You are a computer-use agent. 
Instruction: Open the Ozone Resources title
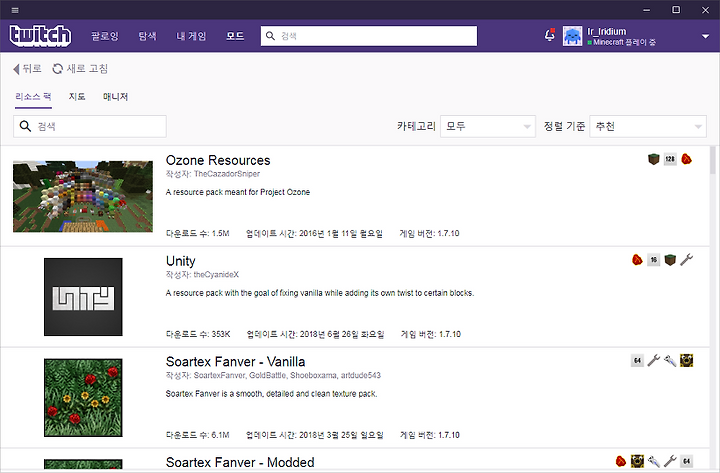point(218,160)
